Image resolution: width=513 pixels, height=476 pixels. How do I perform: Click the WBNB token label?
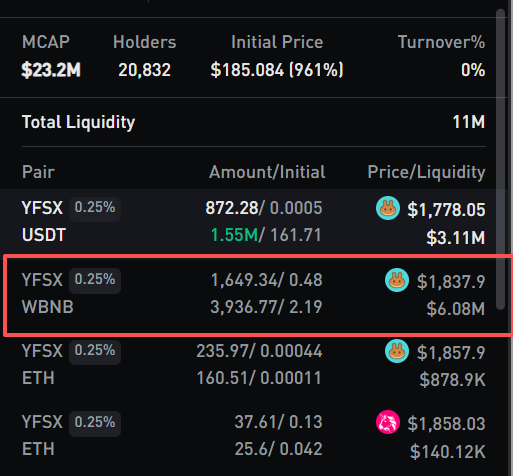coord(48,307)
